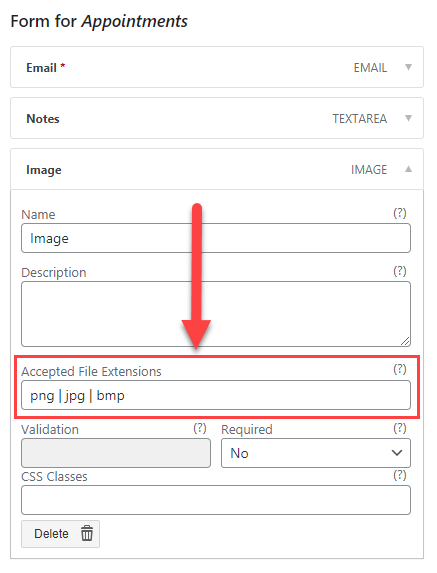The height and width of the screenshot is (573, 437).
Task: Expand the Notes field arrow
Action: 408,118
